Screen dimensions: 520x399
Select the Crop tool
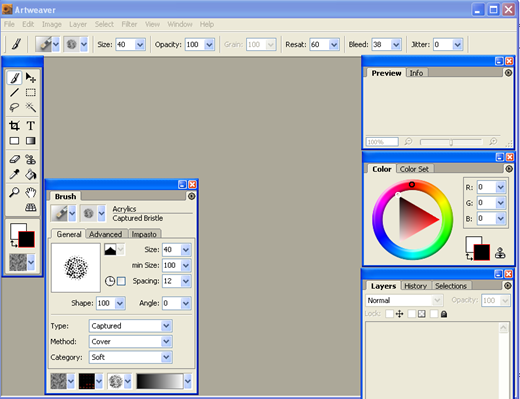(14, 126)
